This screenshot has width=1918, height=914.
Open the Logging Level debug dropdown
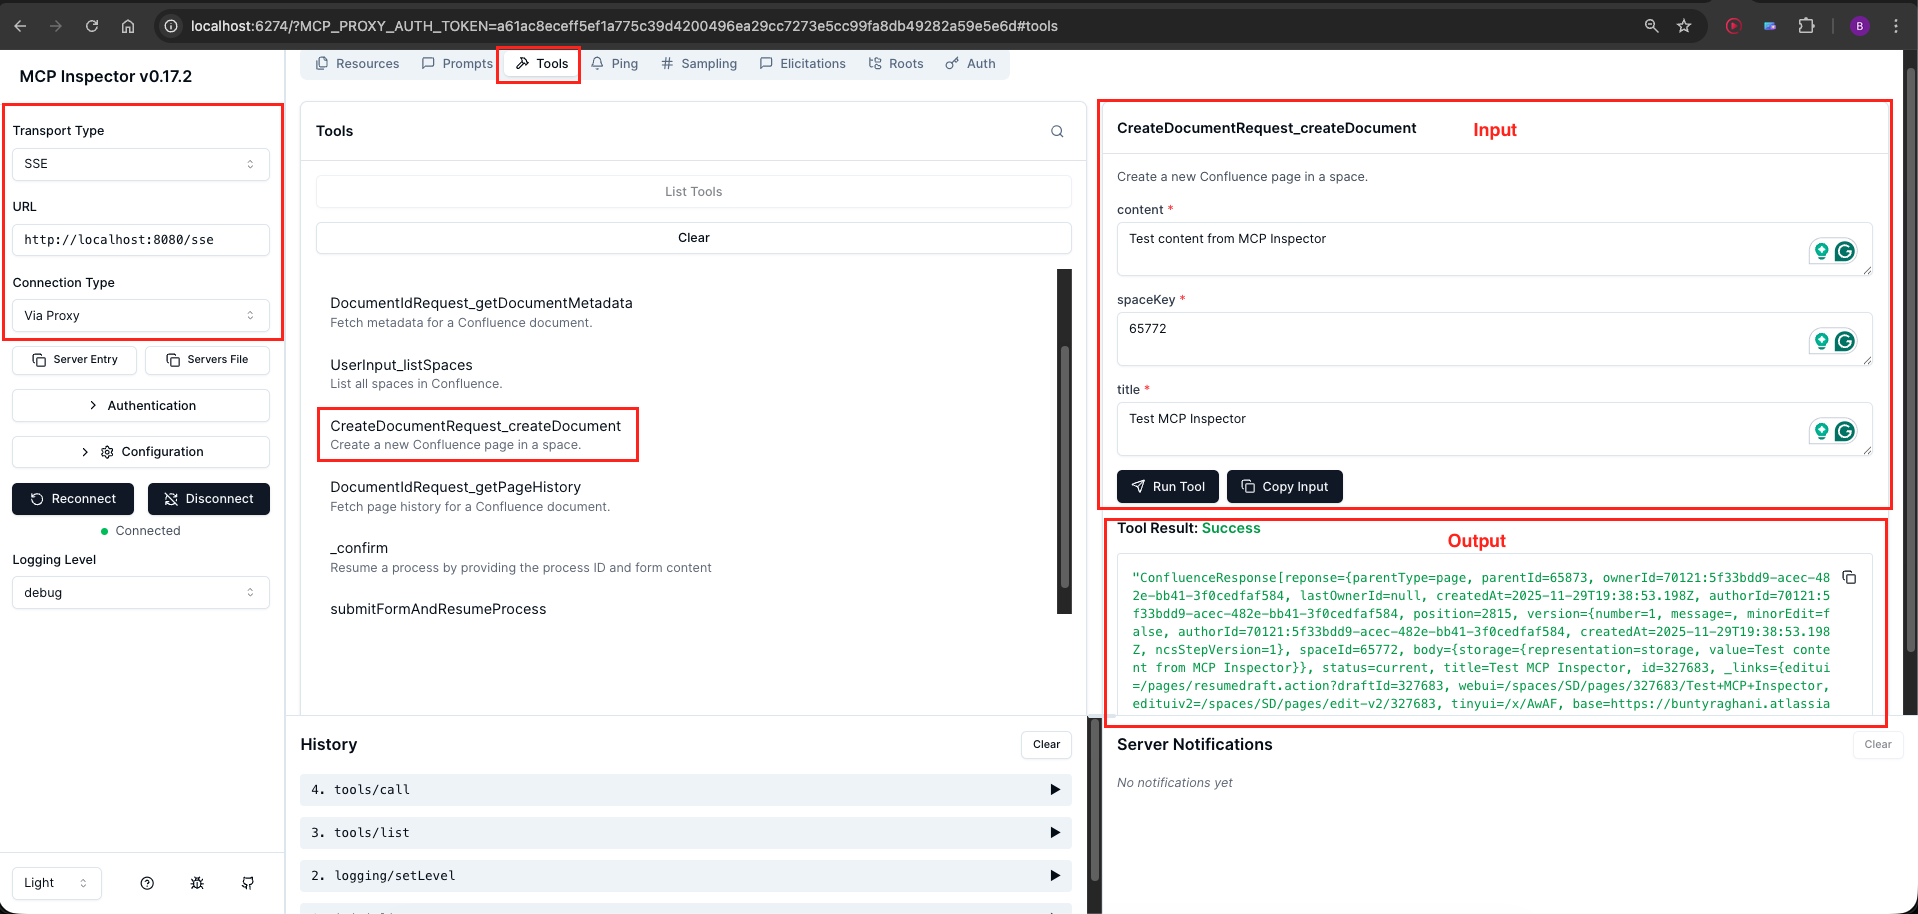(x=140, y=592)
